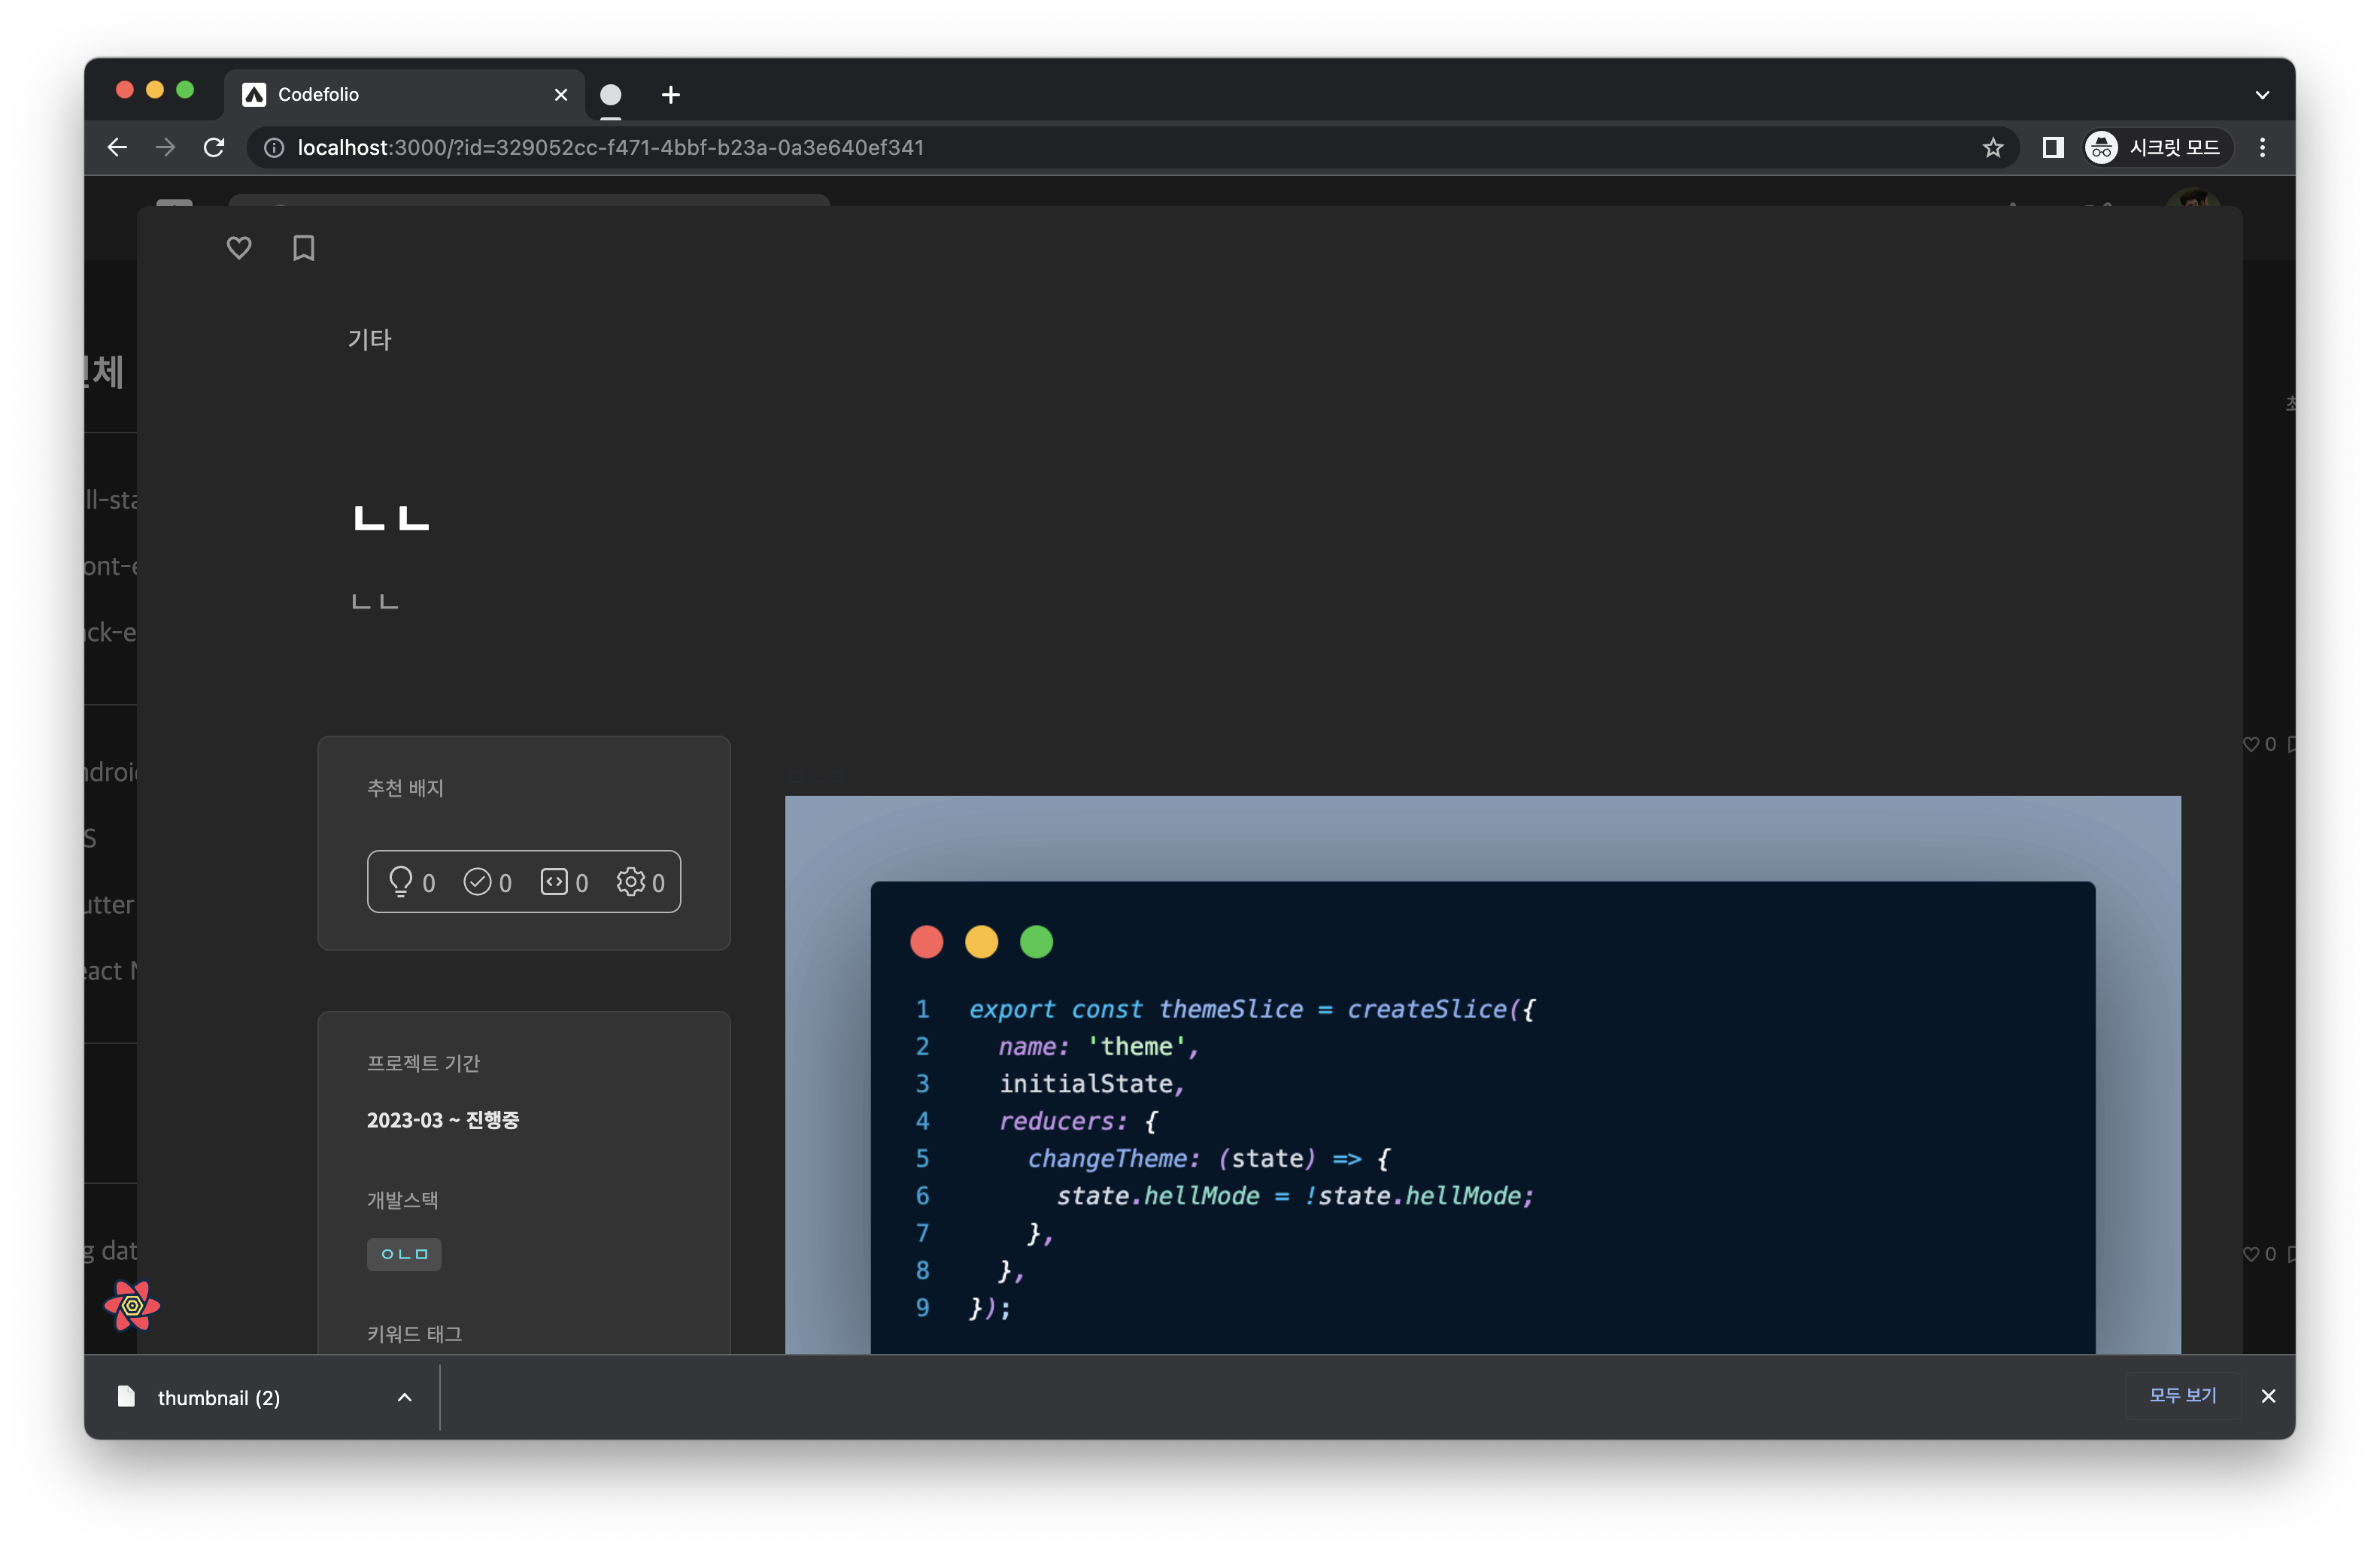Open the browser tab list chevron
Viewport: 2380px width, 1551px height.
(x=2264, y=93)
